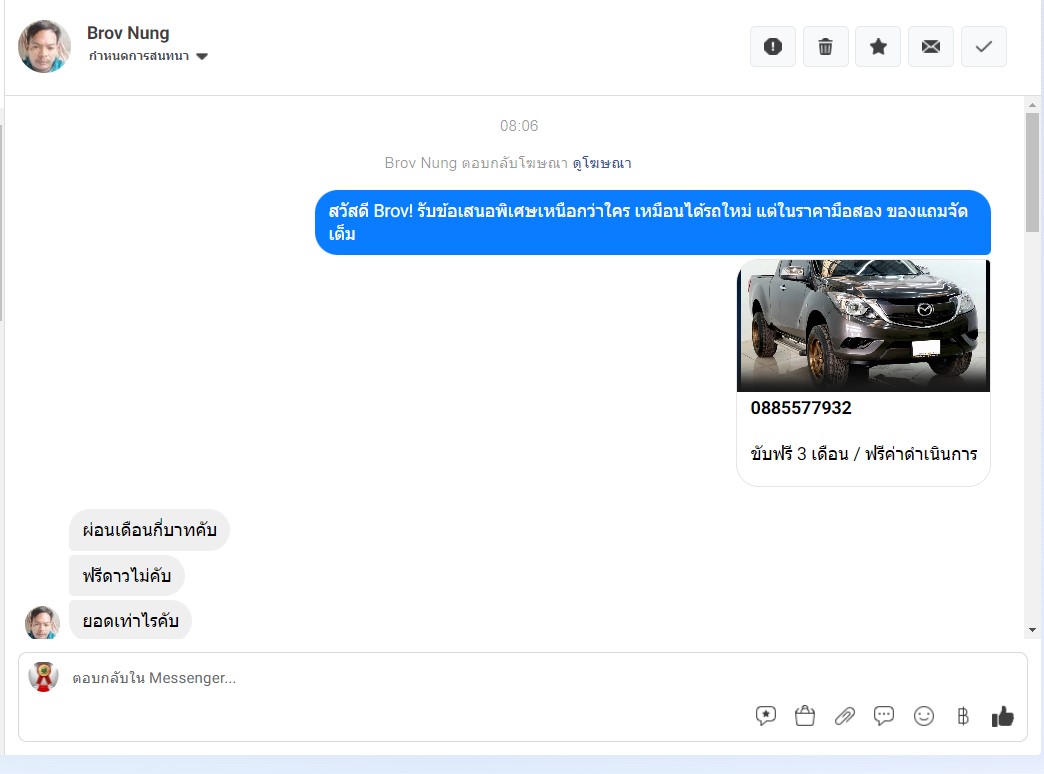Request payment with Baht icon

[x=963, y=716]
